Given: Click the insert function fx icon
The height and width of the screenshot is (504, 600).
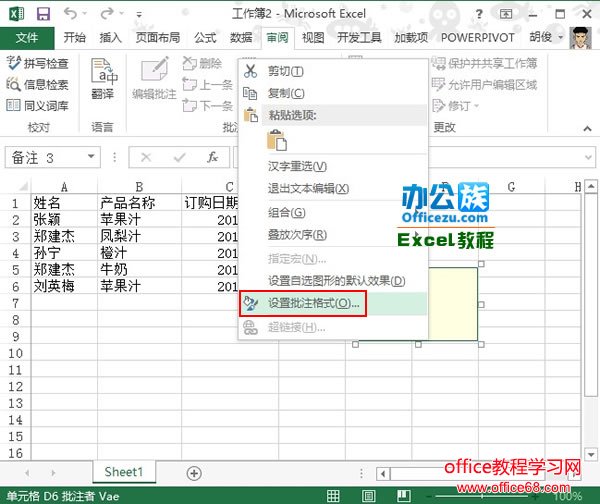Looking at the screenshot, I should click(212, 157).
